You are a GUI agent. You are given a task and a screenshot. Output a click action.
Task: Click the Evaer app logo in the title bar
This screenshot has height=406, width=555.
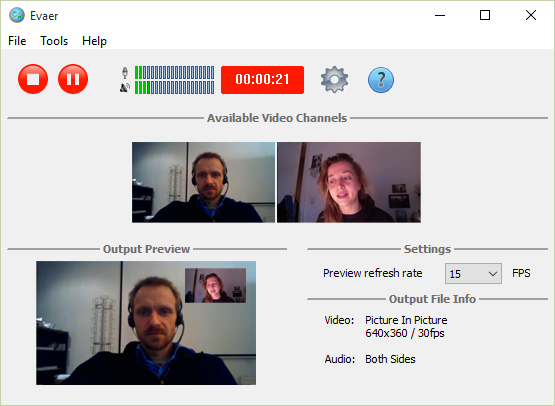tap(17, 15)
